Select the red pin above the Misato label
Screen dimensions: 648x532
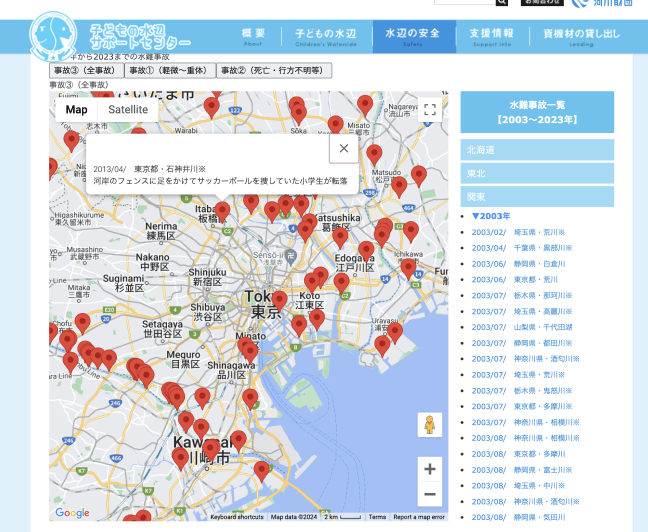tap(365, 105)
